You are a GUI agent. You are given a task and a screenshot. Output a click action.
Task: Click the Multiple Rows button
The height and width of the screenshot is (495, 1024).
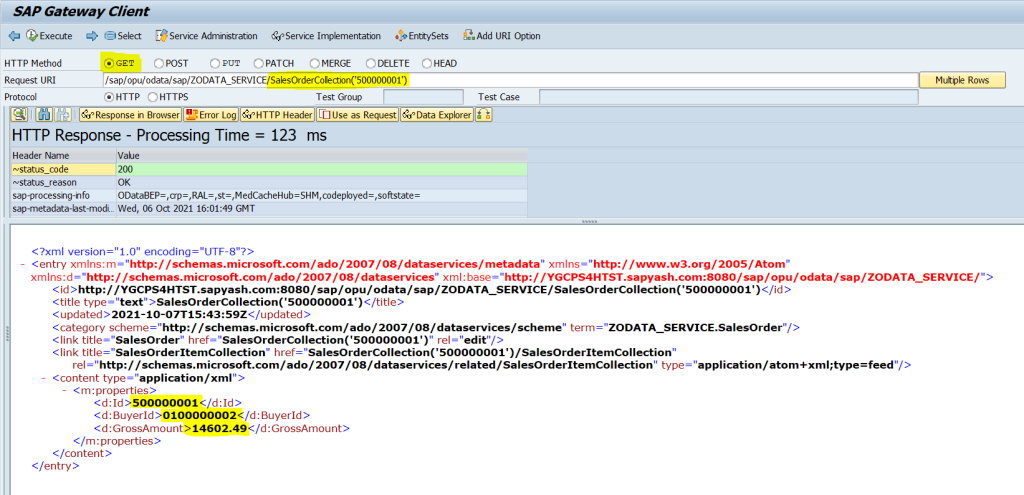pos(962,80)
